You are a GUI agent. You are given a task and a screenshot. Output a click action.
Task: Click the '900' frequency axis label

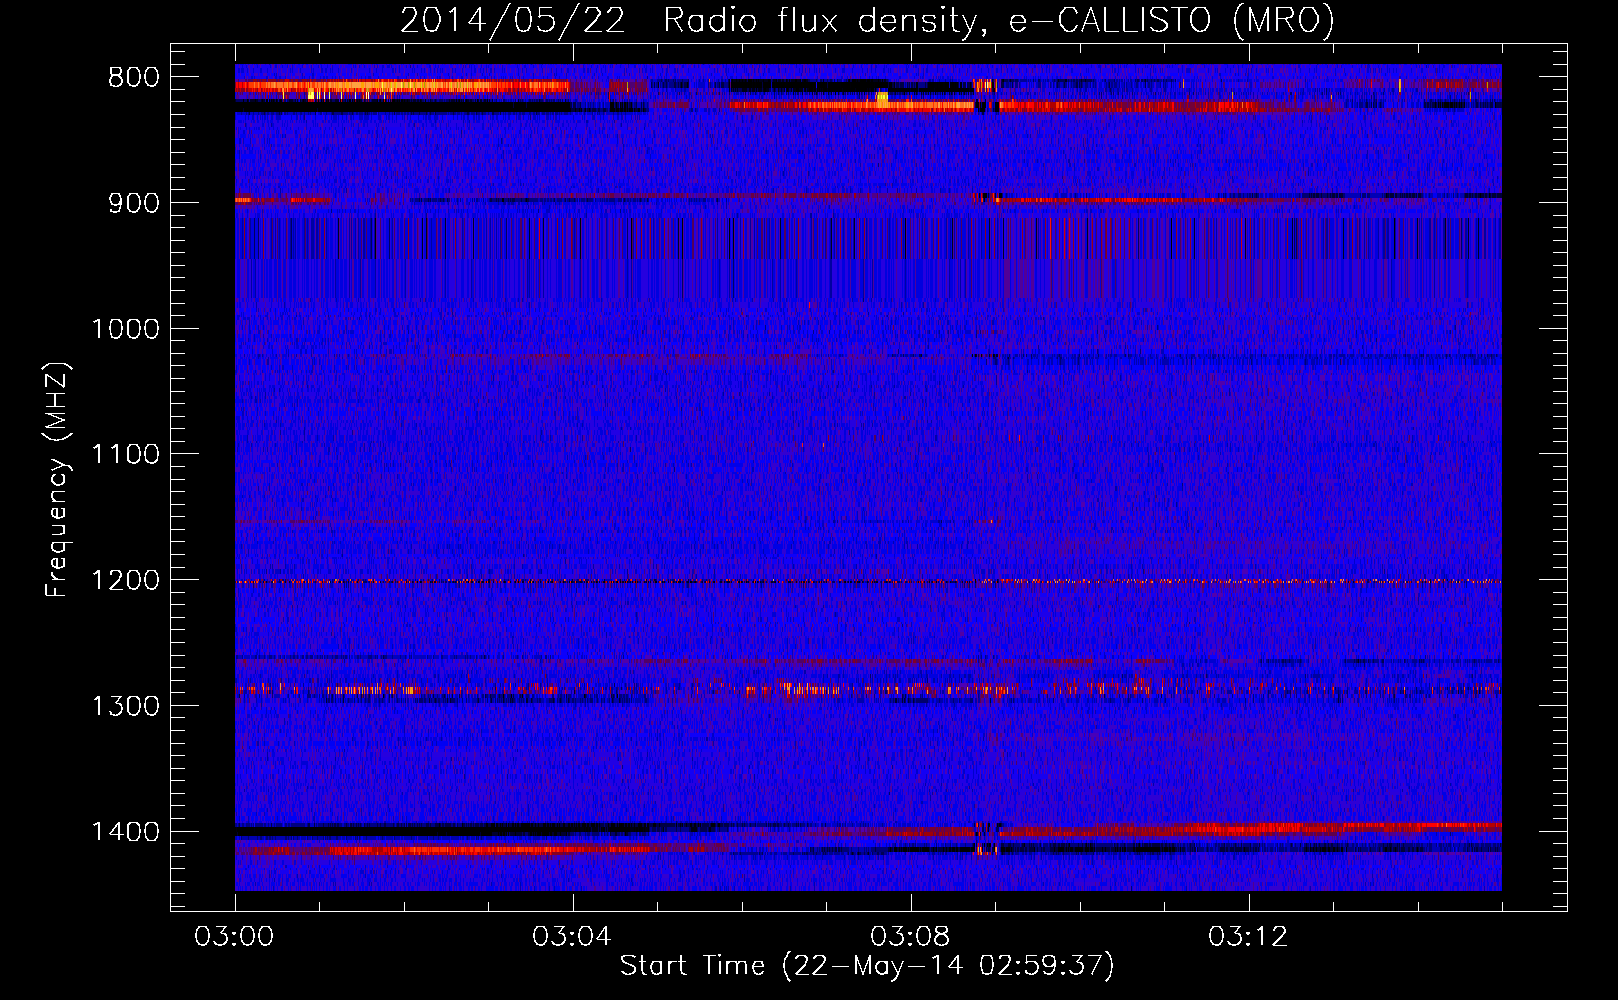[133, 203]
